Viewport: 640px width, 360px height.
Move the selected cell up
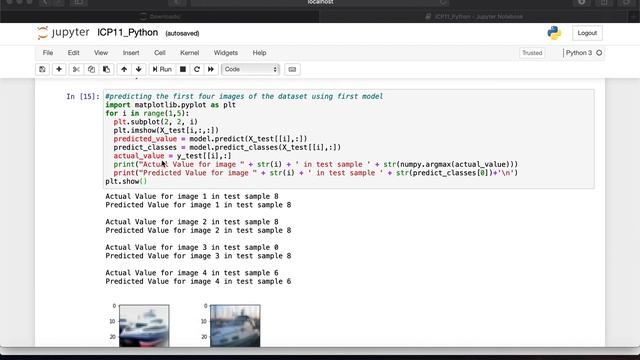point(124,69)
